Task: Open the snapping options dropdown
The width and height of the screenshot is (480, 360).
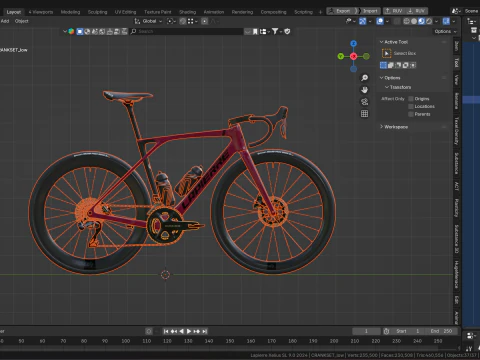Action: (192, 21)
